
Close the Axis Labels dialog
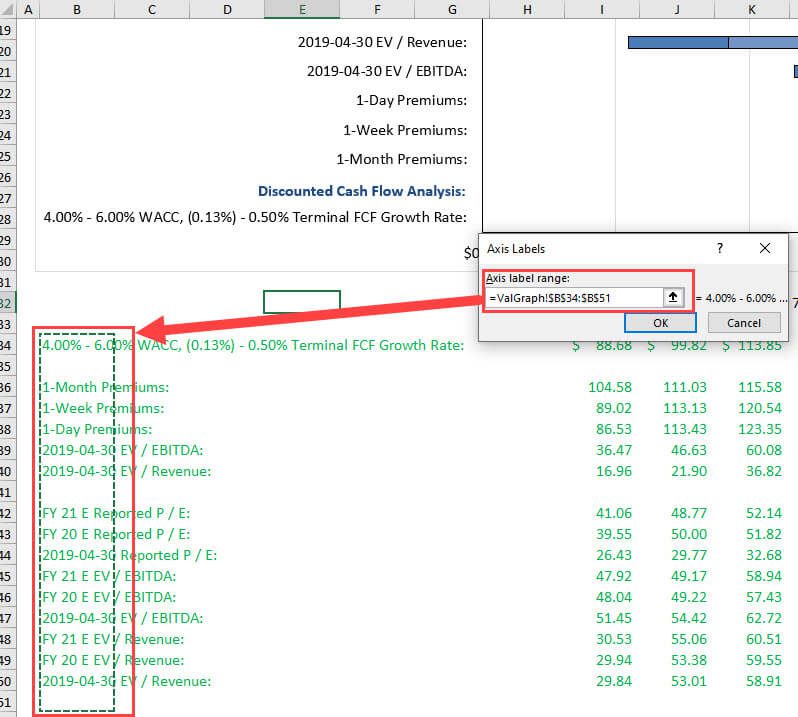[764, 248]
